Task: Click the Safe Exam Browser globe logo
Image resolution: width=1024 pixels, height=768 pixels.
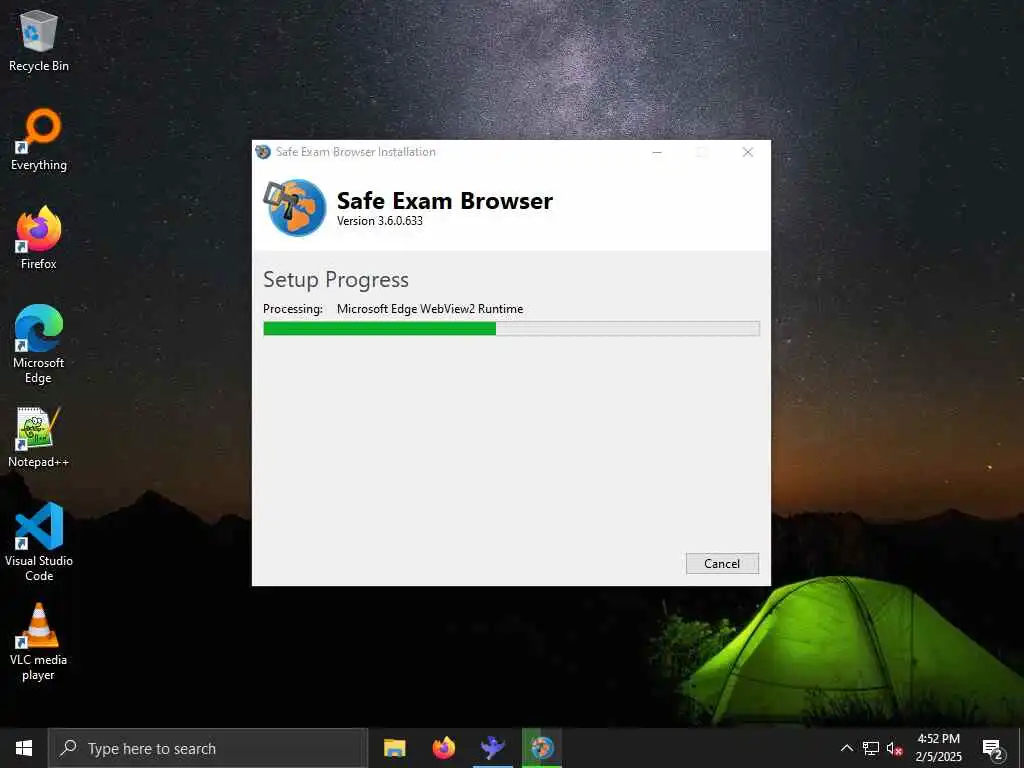Action: (x=295, y=207)
